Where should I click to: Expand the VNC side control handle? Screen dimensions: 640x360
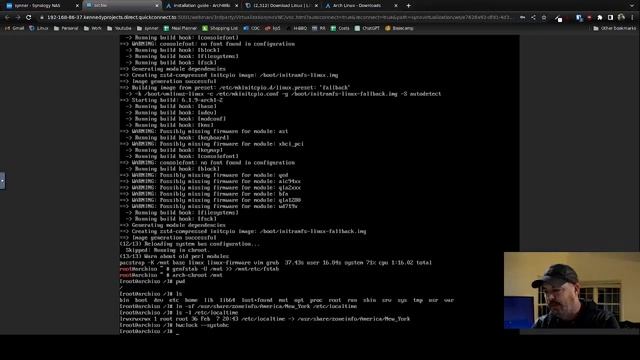tap(2, 180)
